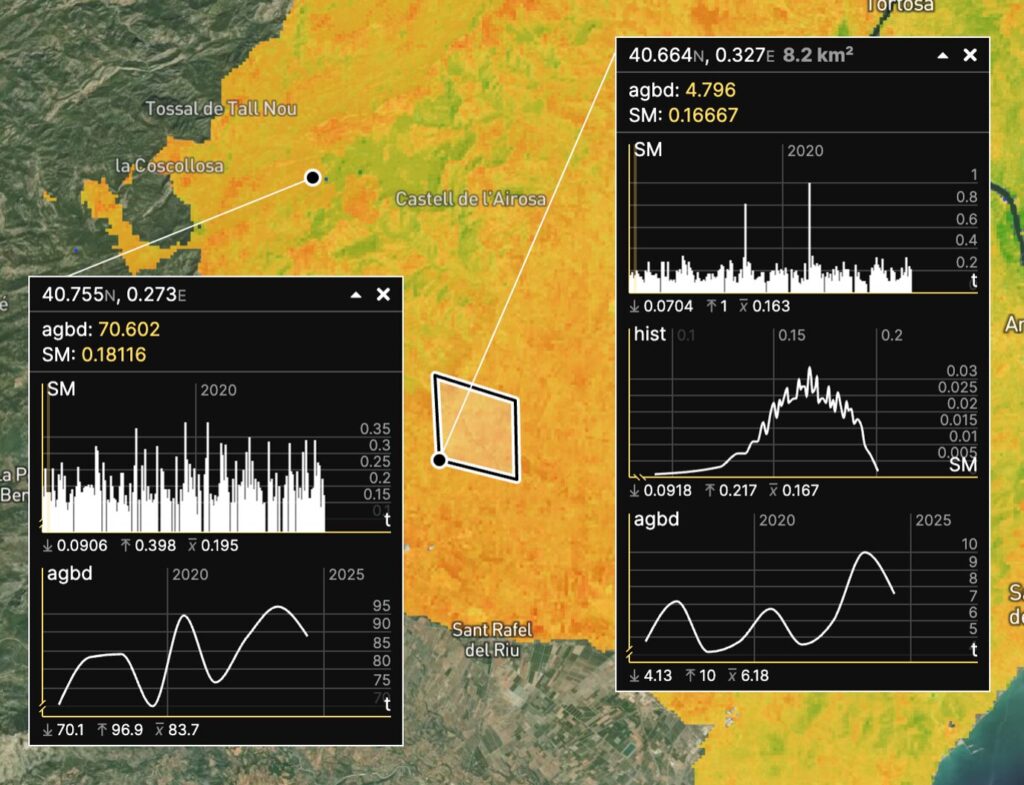Screen dimensions: 1024x785
Task: Click minimum icon under left SM chart
Action: point(47,545)
